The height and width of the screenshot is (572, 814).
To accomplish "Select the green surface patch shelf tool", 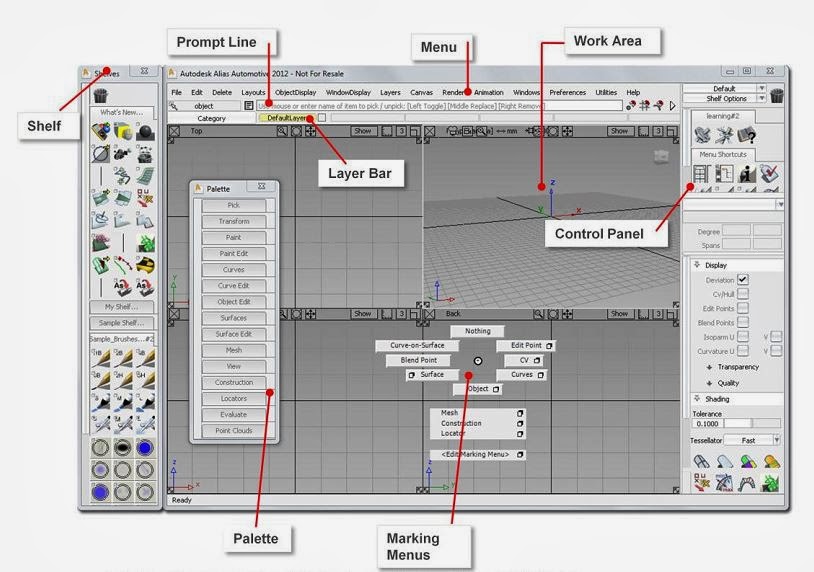I will (145, 176).
